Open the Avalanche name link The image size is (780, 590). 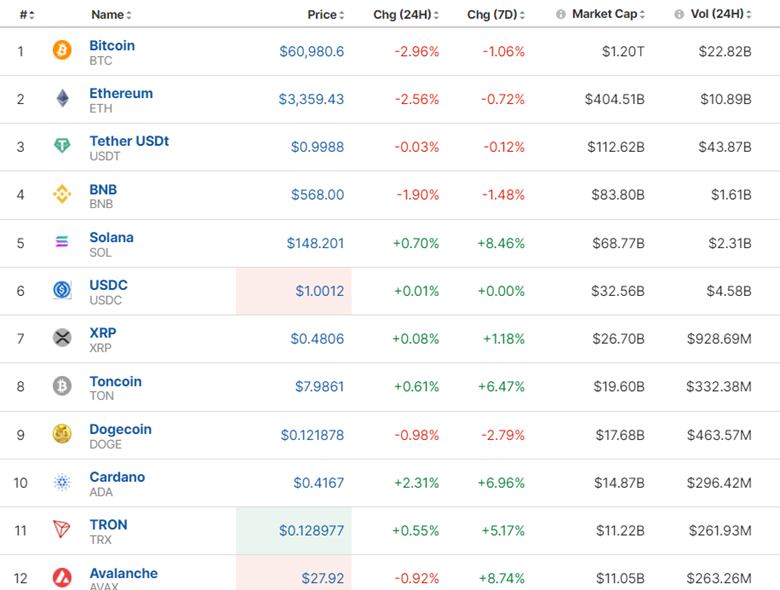123,574
